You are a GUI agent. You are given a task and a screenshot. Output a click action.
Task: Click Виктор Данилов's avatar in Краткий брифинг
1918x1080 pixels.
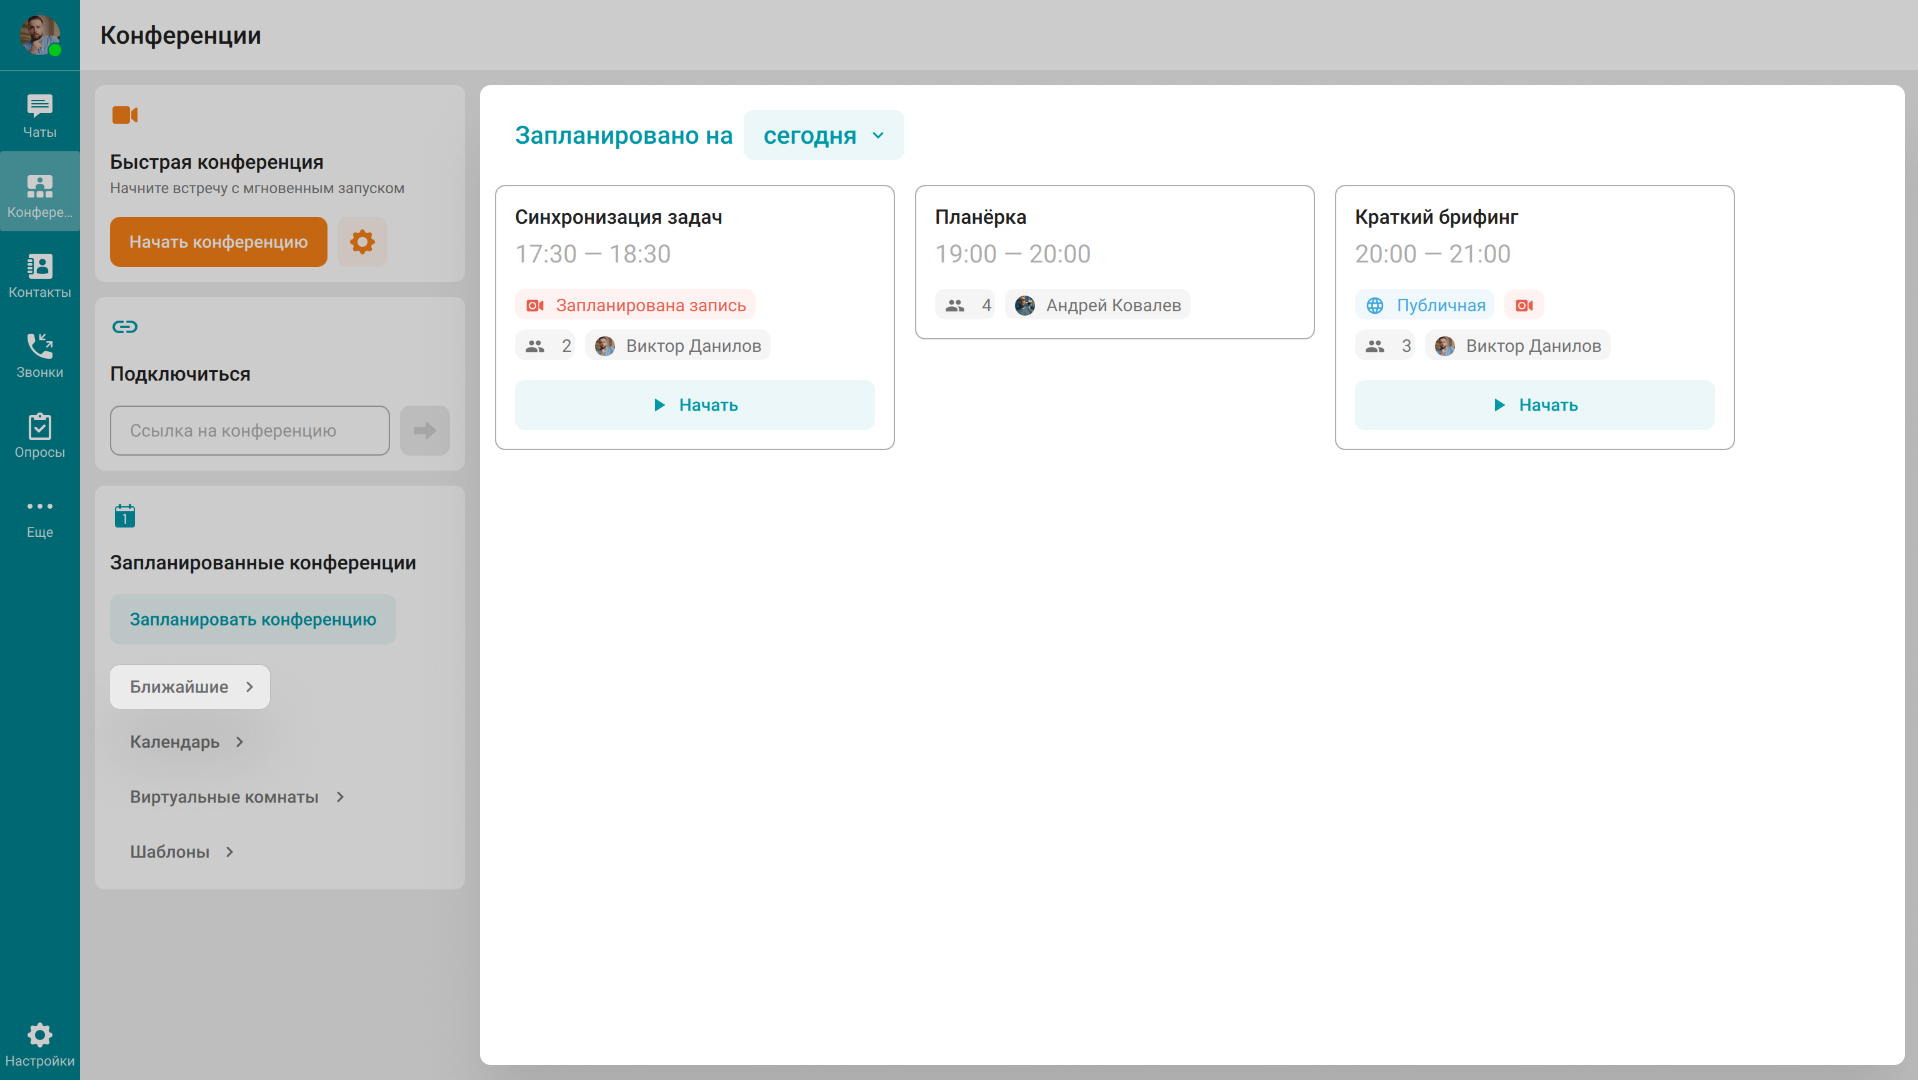pyautogui.click(x=1445, y=346)
